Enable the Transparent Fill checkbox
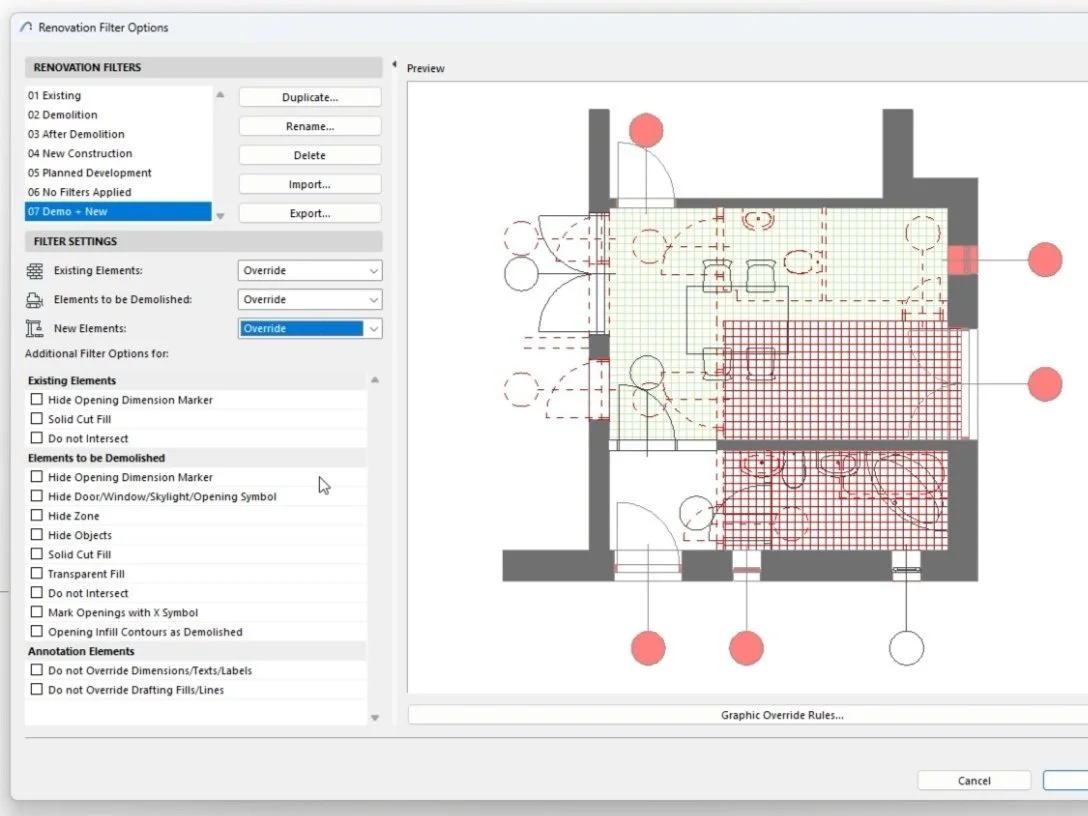This screenshot has width=1088, height=816. [37, 574]
